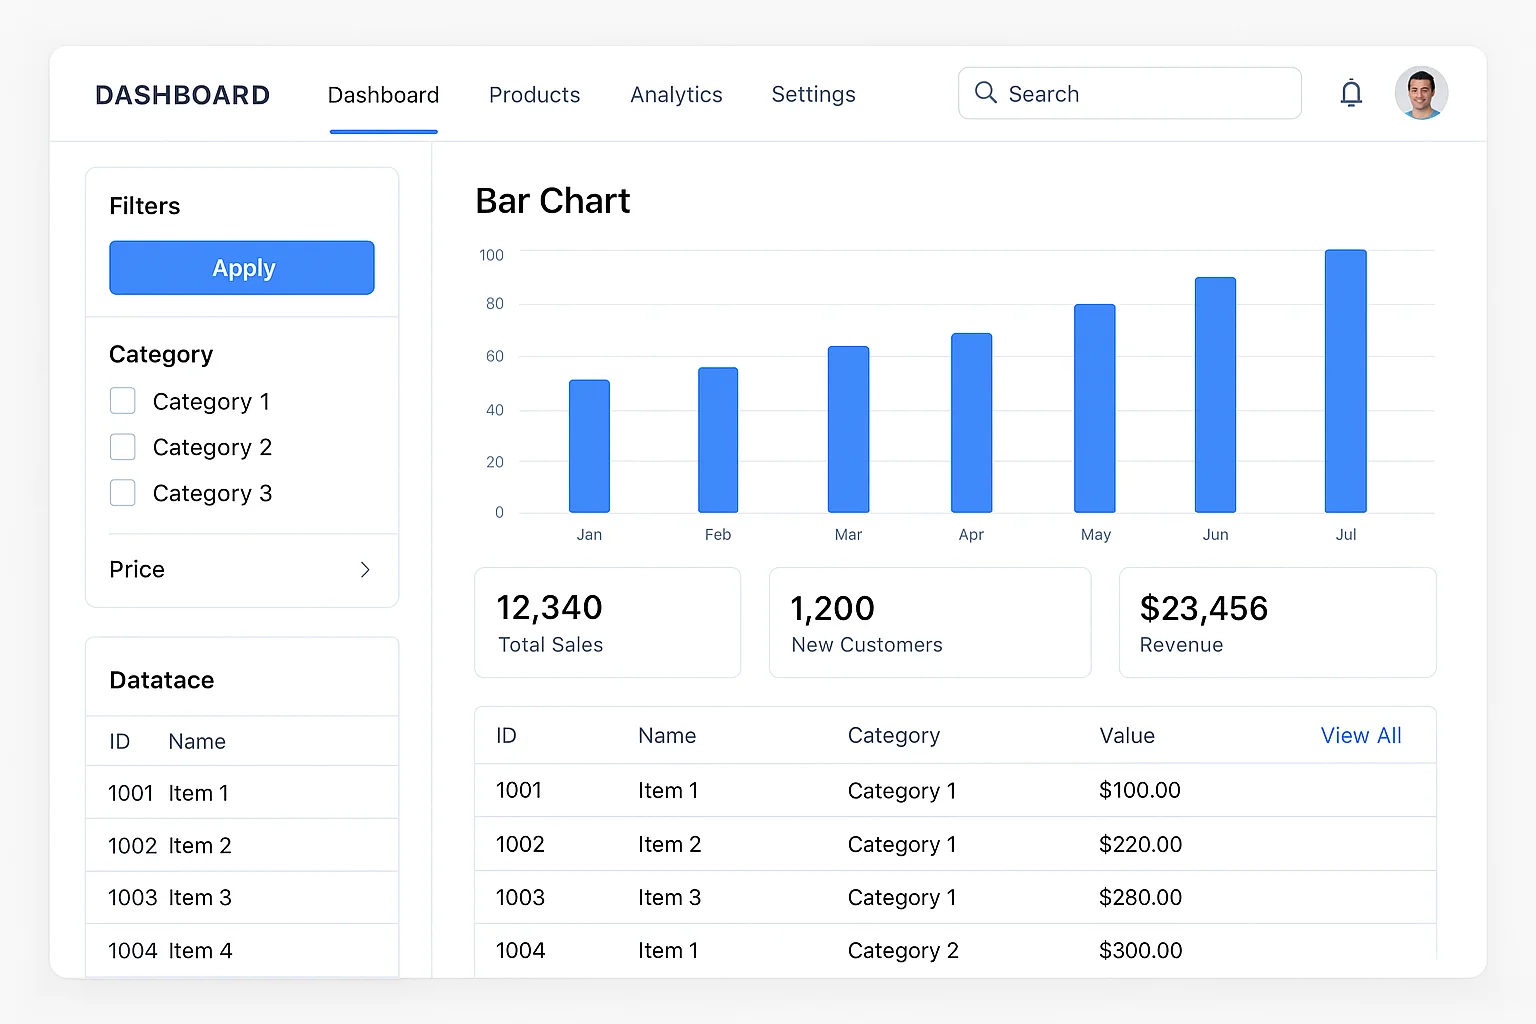Switch to the Products tab
The image size is (1536, 1024).
pyautogui.click(x=534, y=95)
